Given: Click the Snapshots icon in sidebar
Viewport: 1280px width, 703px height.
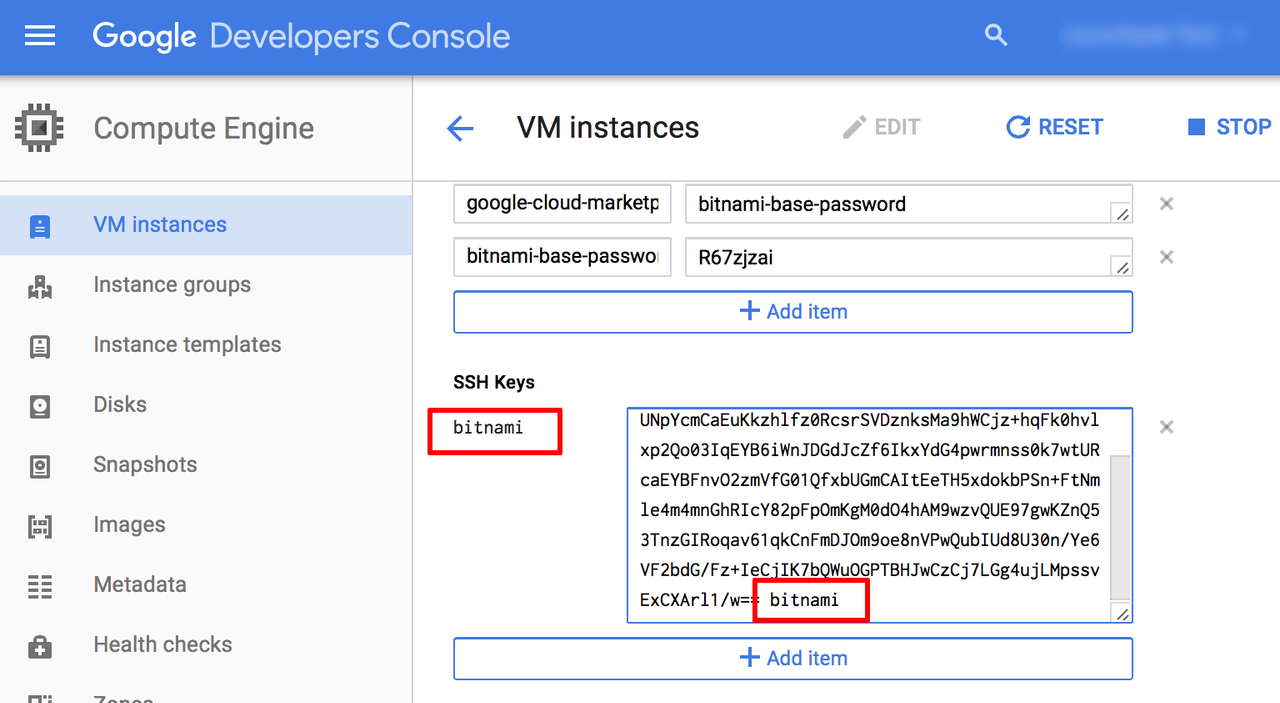Looking at the screenshot, I should [40, 466].
